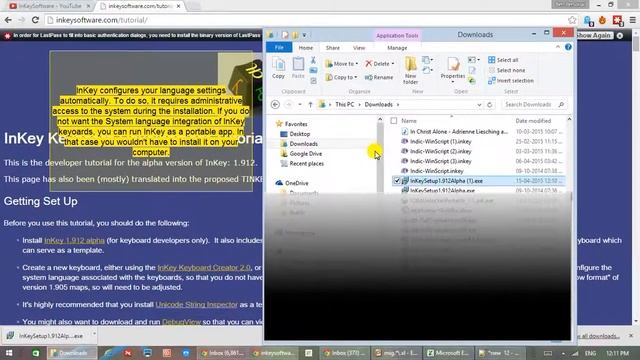The height and width of the screenshot is (360, 640).
Task: Uncheck InKeySetup1.912Alpha (1).exe checkbox
Action: point(397,180)
